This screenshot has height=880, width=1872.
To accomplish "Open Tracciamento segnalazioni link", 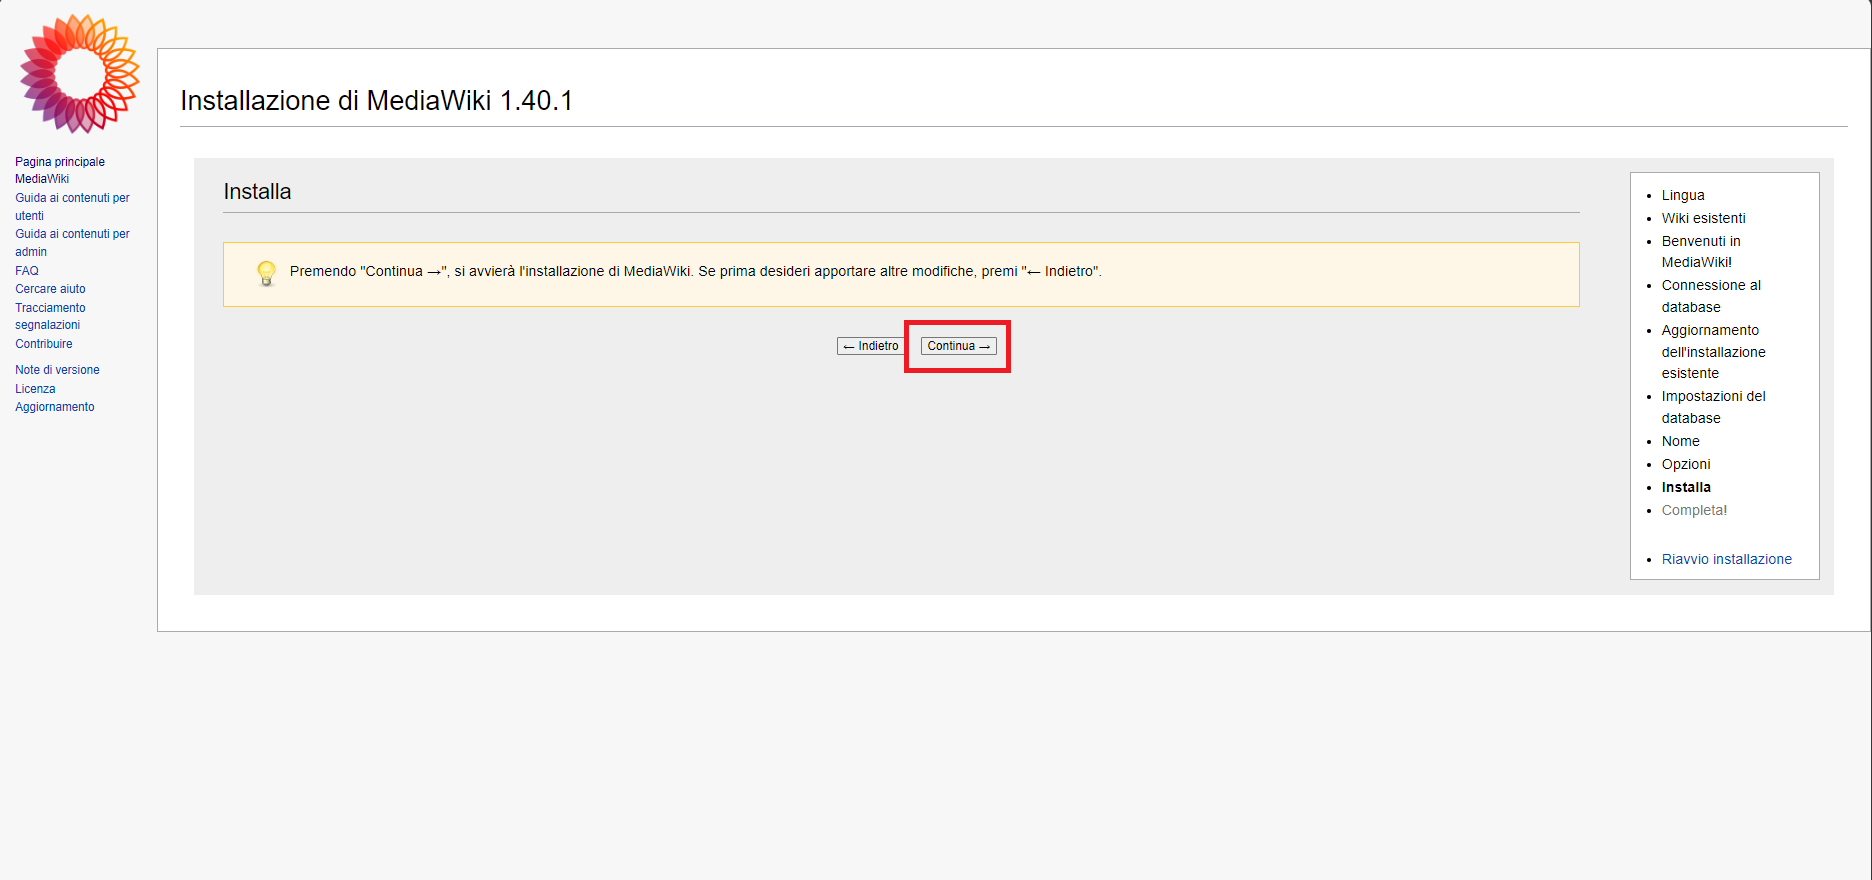I will tap(50, 316).
